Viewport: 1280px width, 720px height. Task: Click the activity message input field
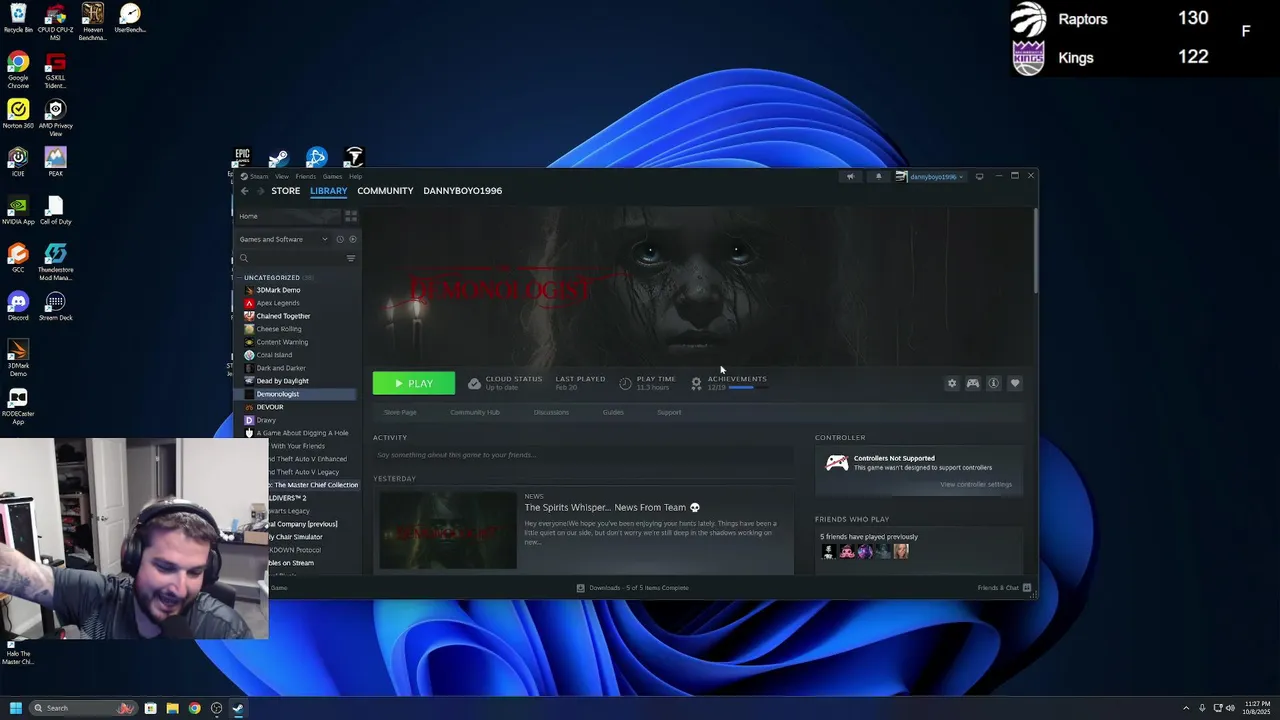tap(583, 455)
